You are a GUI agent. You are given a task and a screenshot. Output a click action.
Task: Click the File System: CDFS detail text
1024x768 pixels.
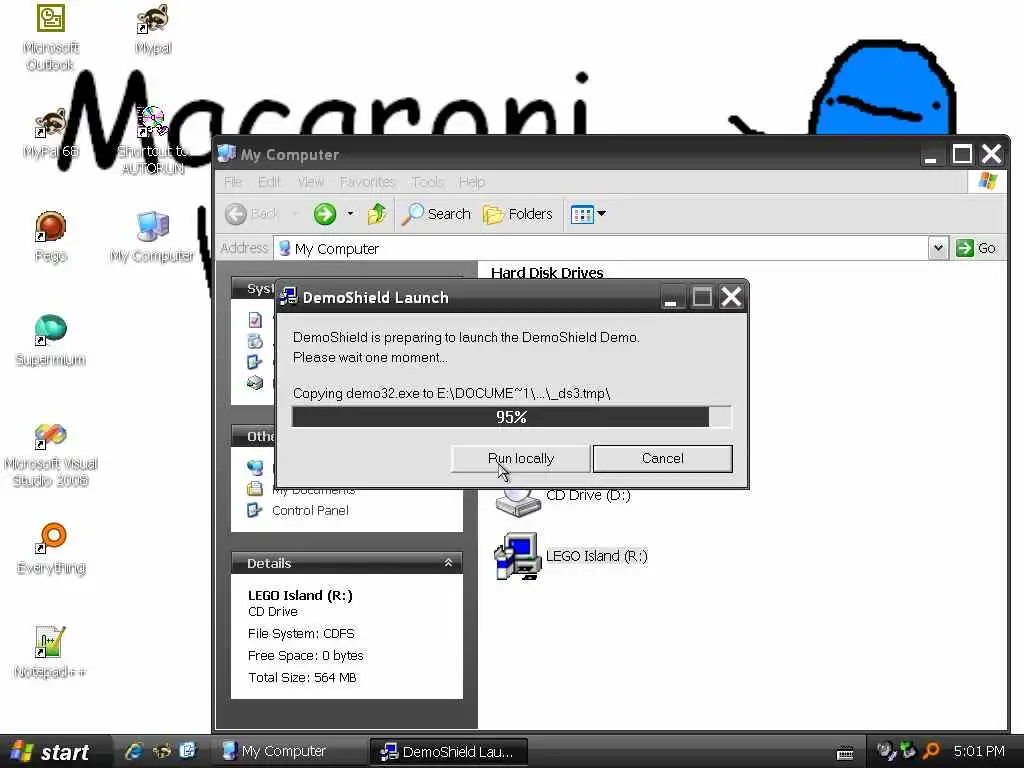click(301, 633)
